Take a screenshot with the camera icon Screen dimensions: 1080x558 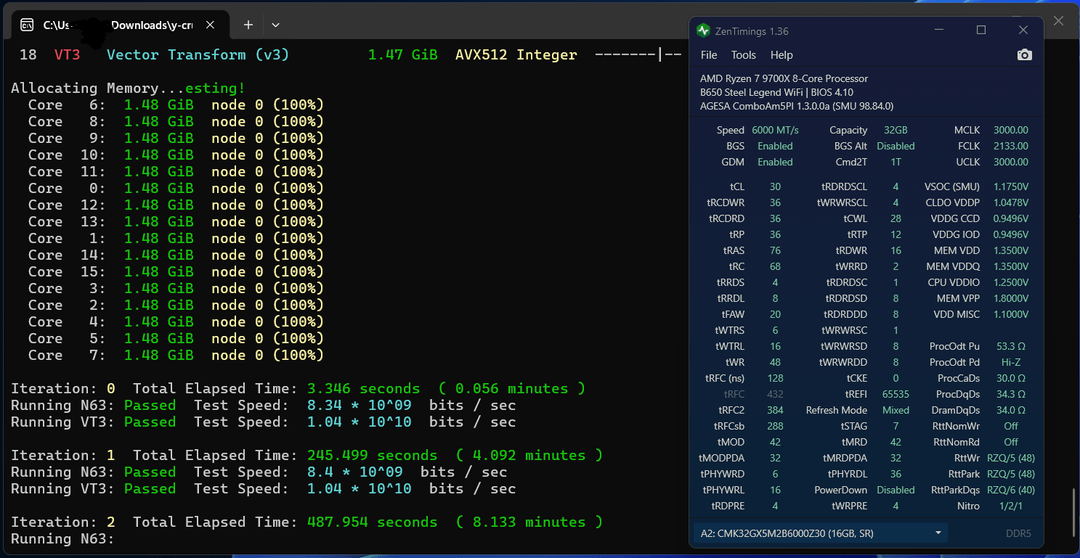tap(1024, 55)
